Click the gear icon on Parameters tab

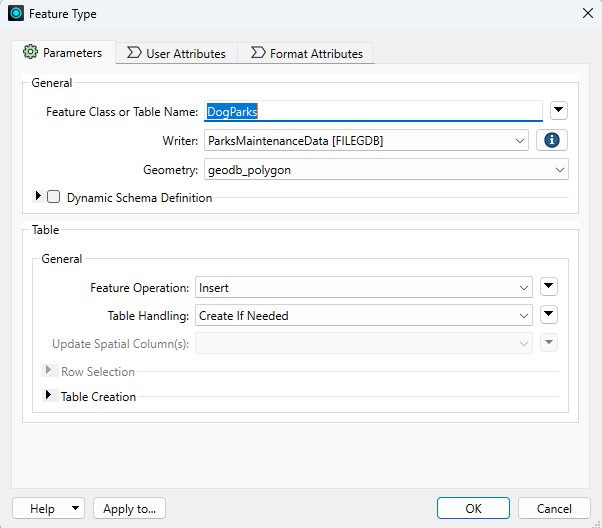tap(30, 53)
